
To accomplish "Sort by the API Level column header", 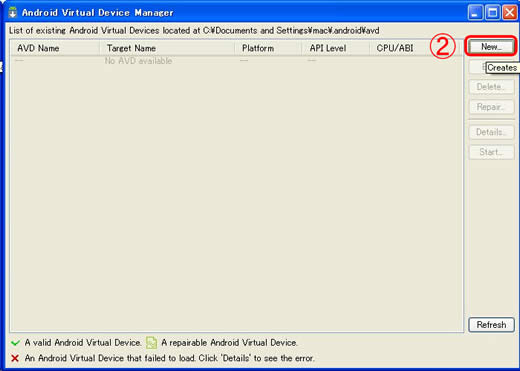I will pos(336,48).
